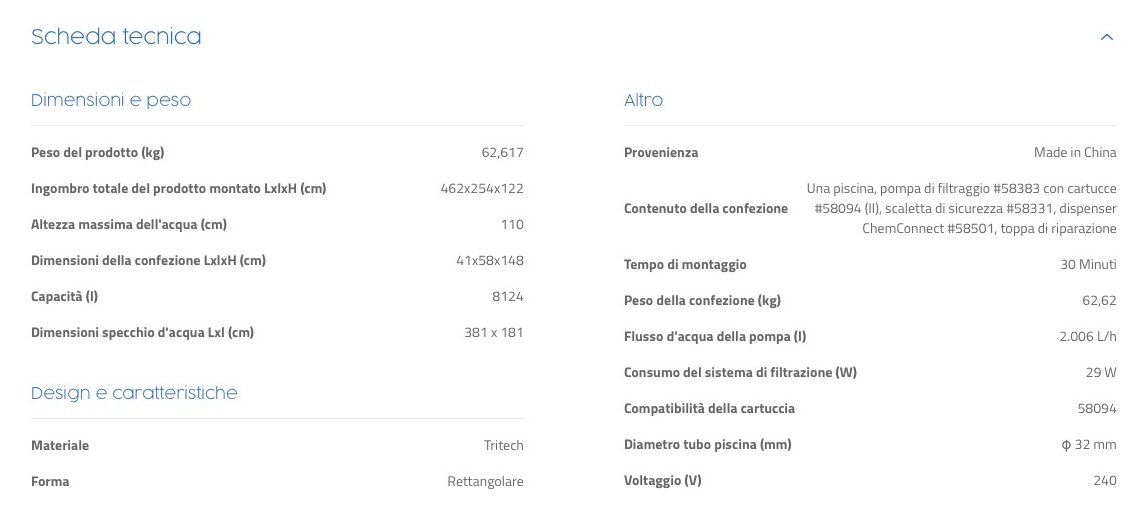Collapse the Scheda tecnica section chevron
The image size is (1144, 517).
tap(1106, 37)
